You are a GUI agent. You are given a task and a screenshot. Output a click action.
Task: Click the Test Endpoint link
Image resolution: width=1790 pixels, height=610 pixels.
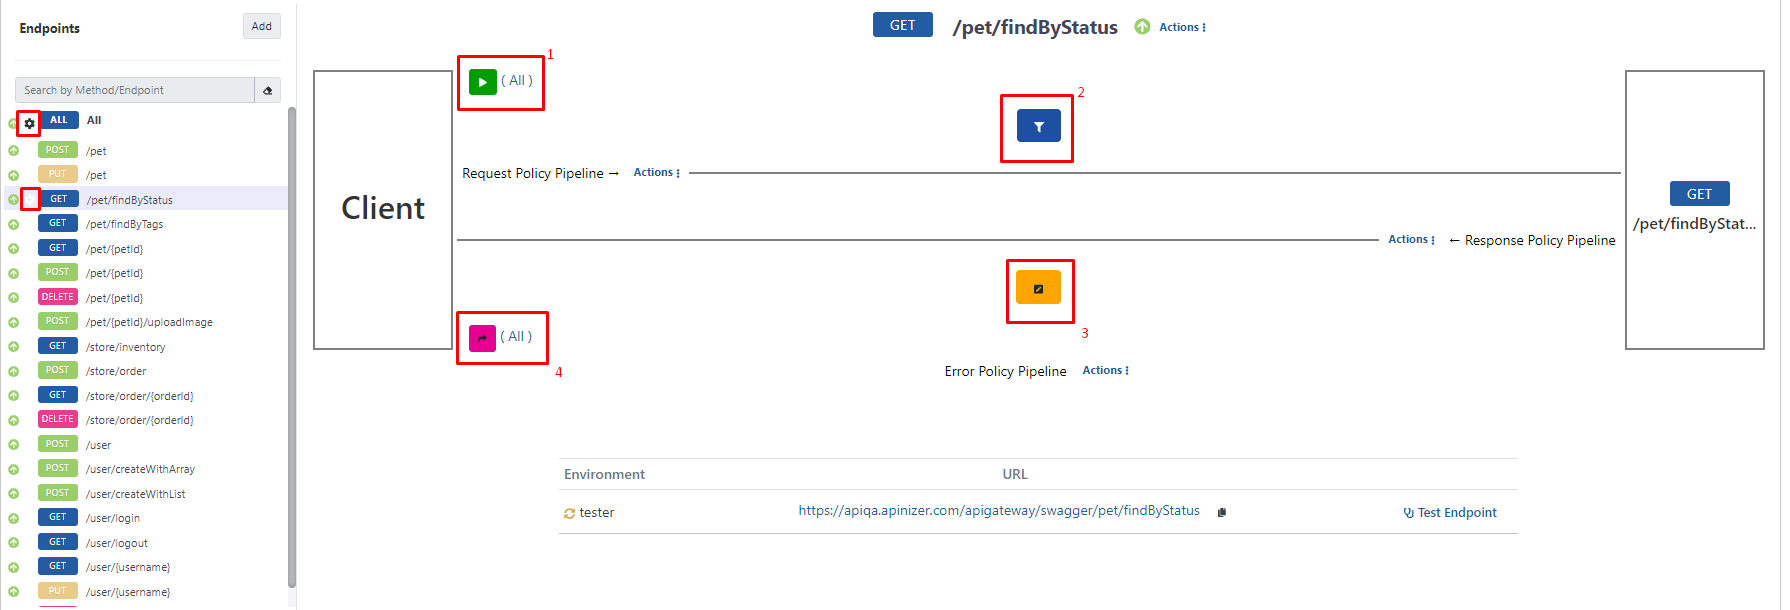tap(1450, 513)
